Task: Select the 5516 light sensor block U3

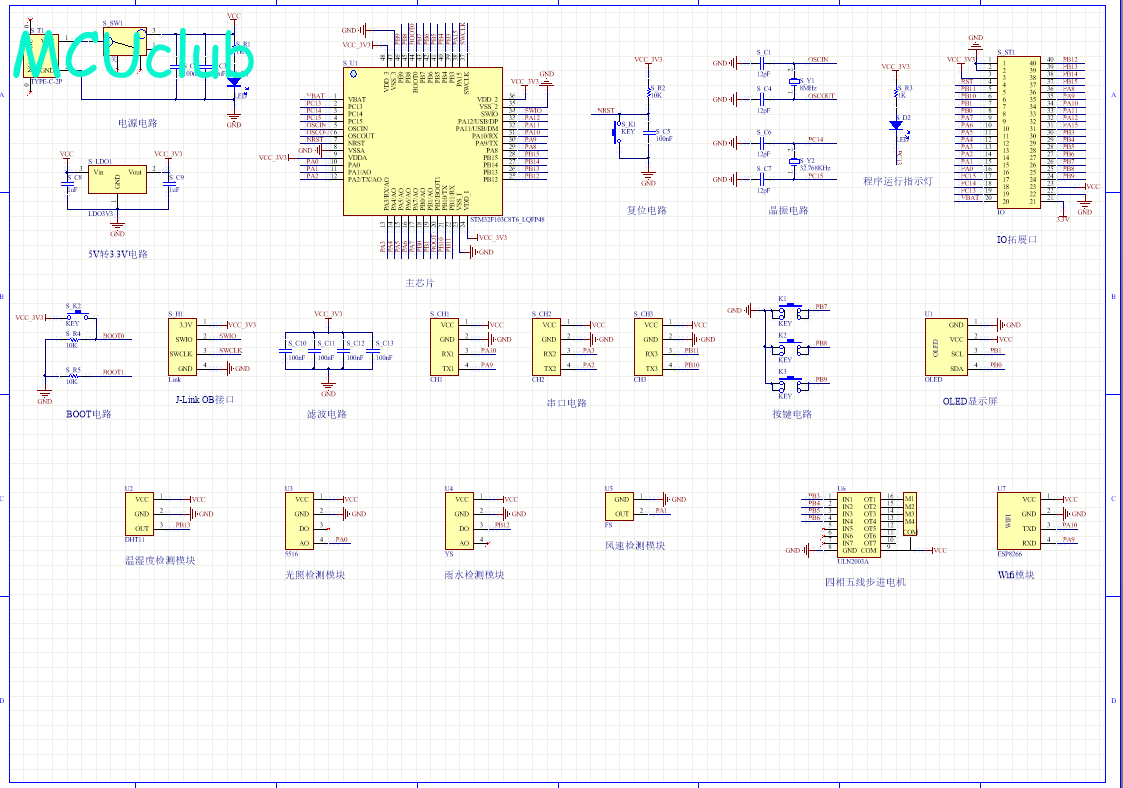Action: [301, 521]
